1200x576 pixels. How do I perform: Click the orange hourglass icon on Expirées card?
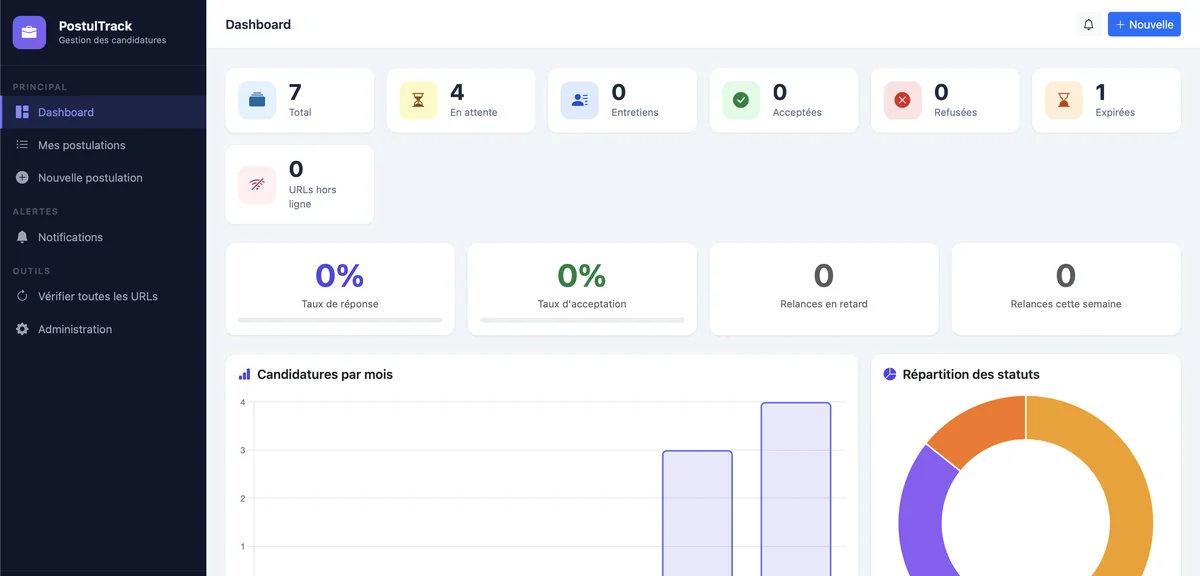[x=1064, y=100]
